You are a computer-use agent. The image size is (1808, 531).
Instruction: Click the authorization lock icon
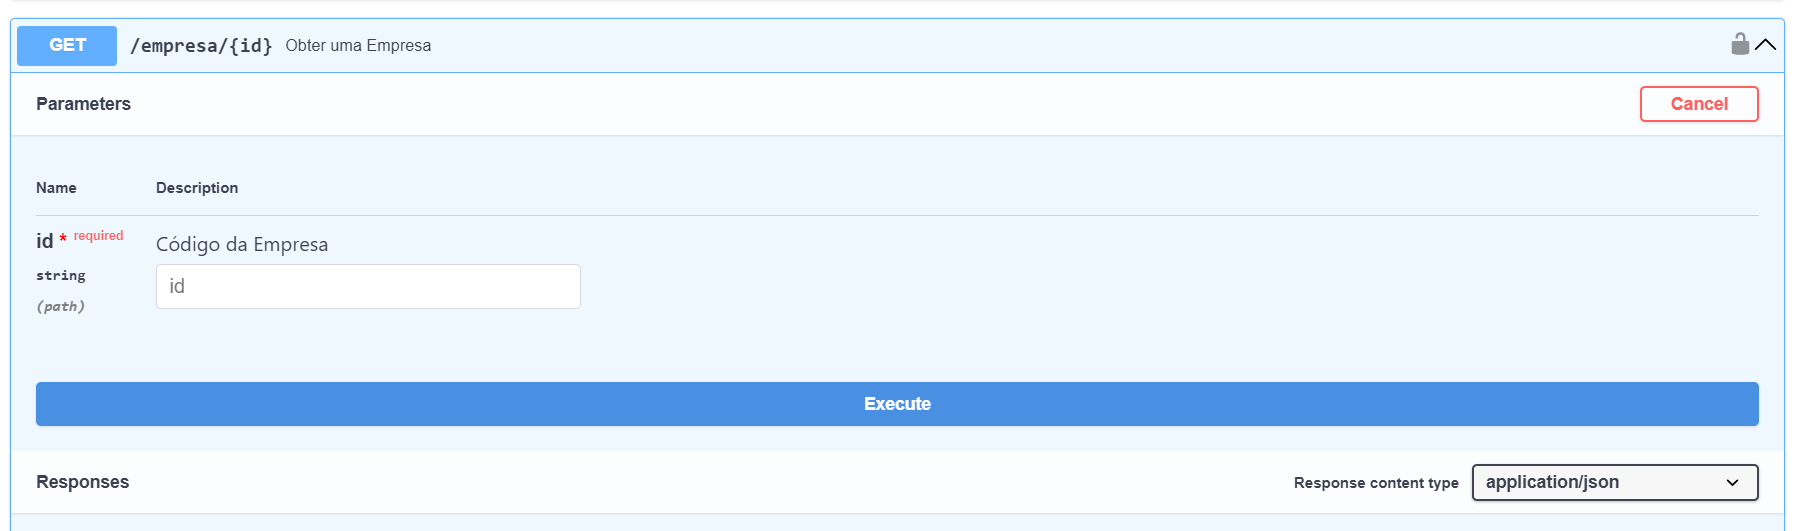[1740, 44]
